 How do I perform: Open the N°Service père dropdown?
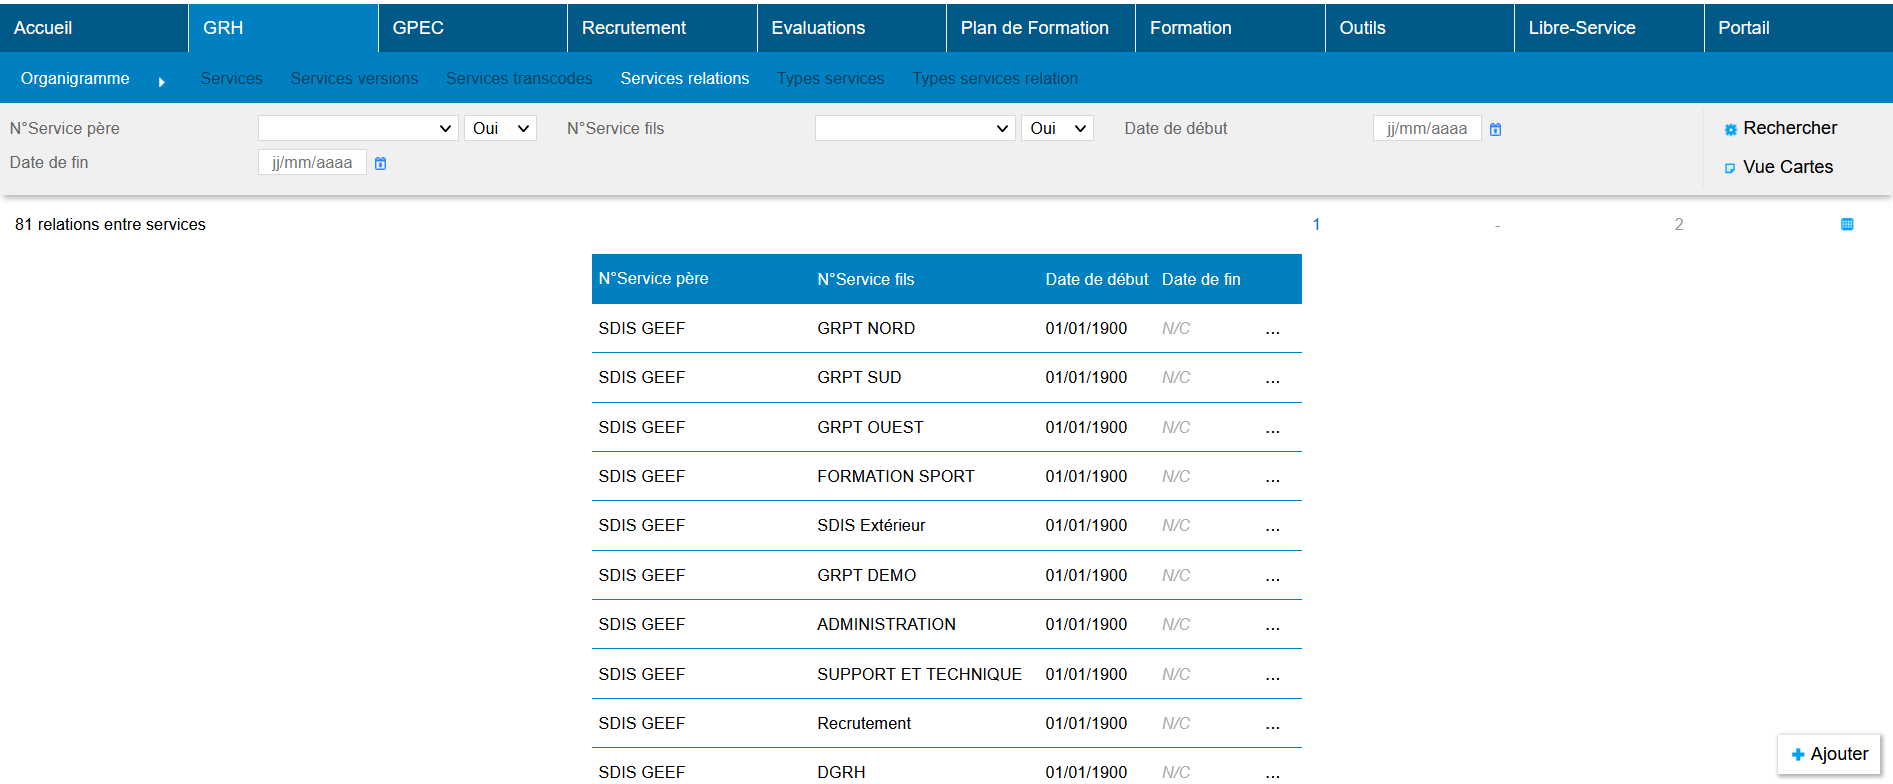(357, 128)
